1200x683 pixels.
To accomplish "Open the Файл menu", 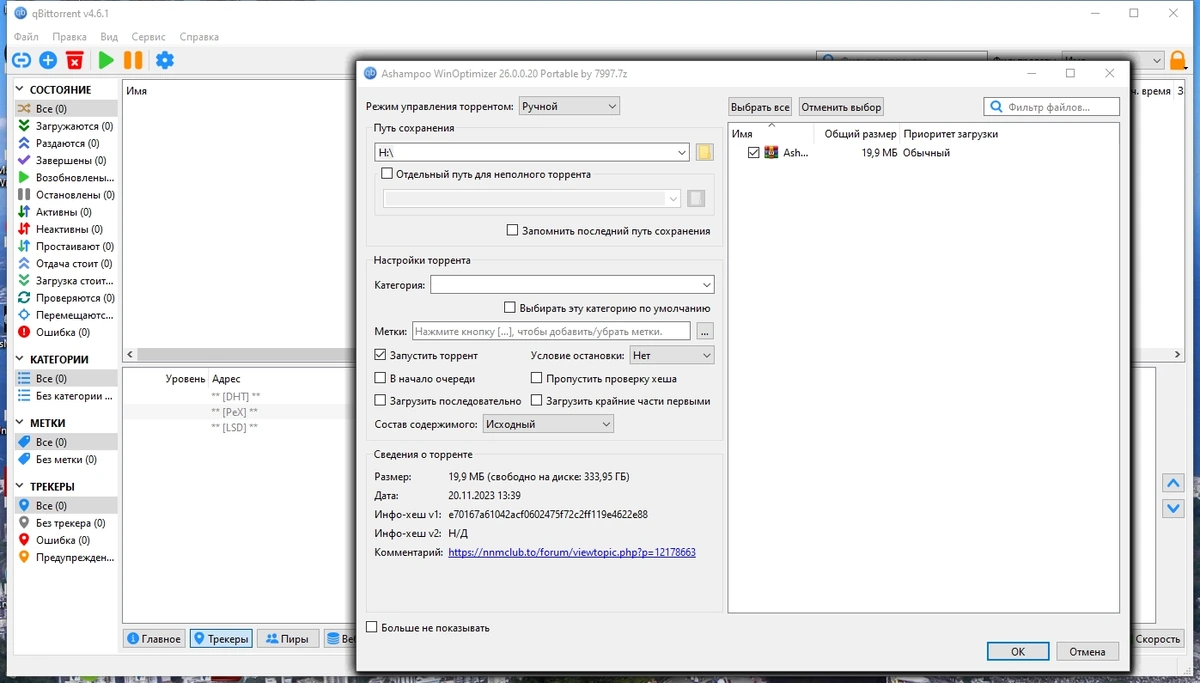I will coord(26,36).
